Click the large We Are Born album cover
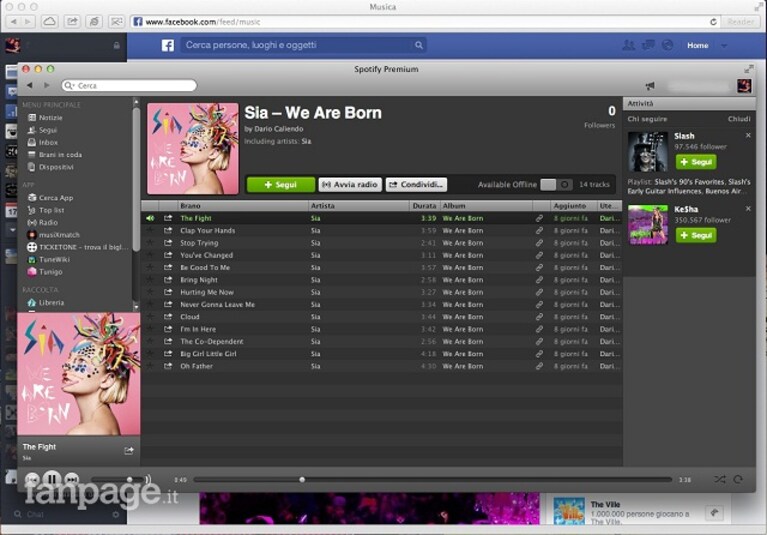767x535 pixels. (79, 374)
